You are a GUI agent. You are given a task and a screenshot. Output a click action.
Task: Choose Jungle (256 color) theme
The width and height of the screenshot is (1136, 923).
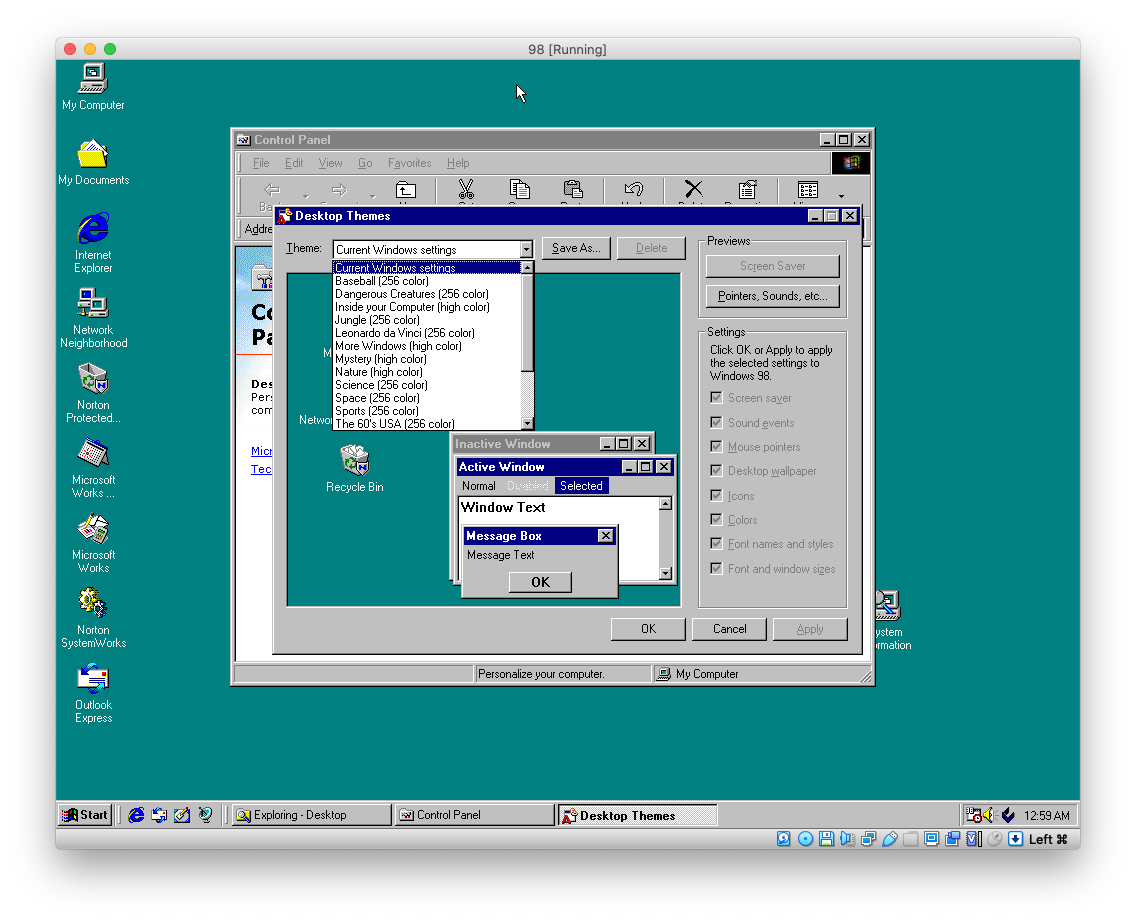point(426,320)
